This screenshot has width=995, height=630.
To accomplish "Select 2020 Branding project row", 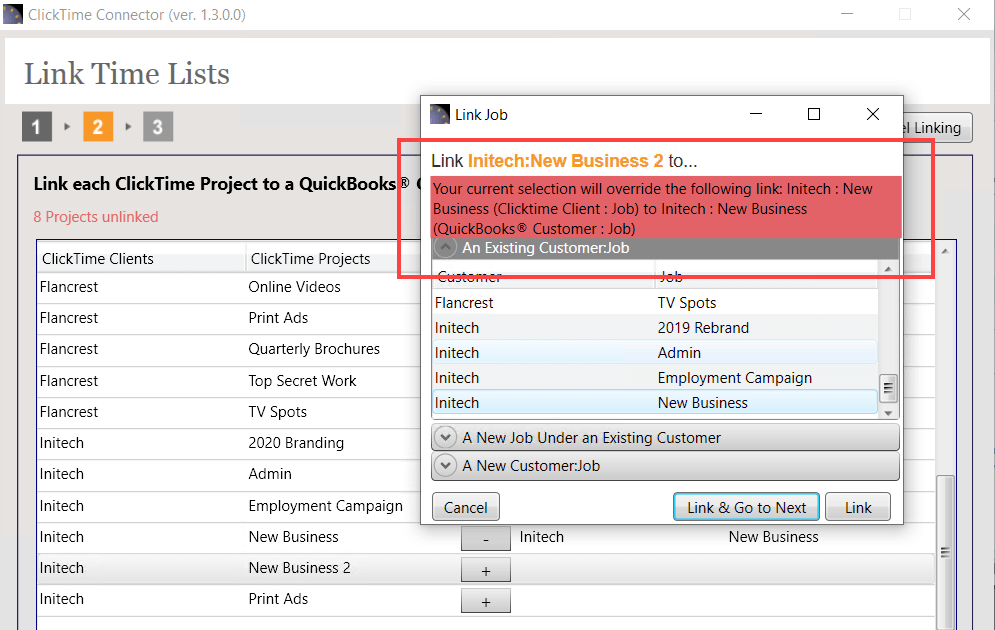I will pyautogui.click(x=229, y=443).
